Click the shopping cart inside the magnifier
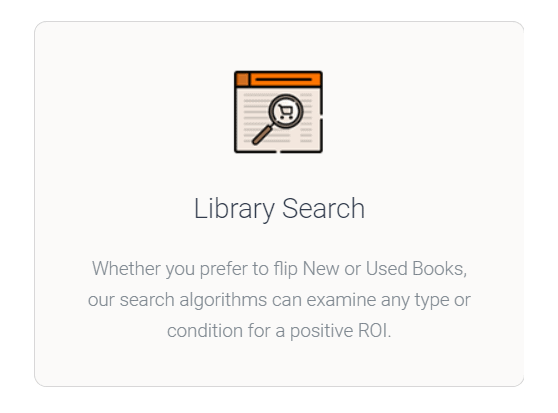Screen dimensions: 558x413 pos(286,112)
